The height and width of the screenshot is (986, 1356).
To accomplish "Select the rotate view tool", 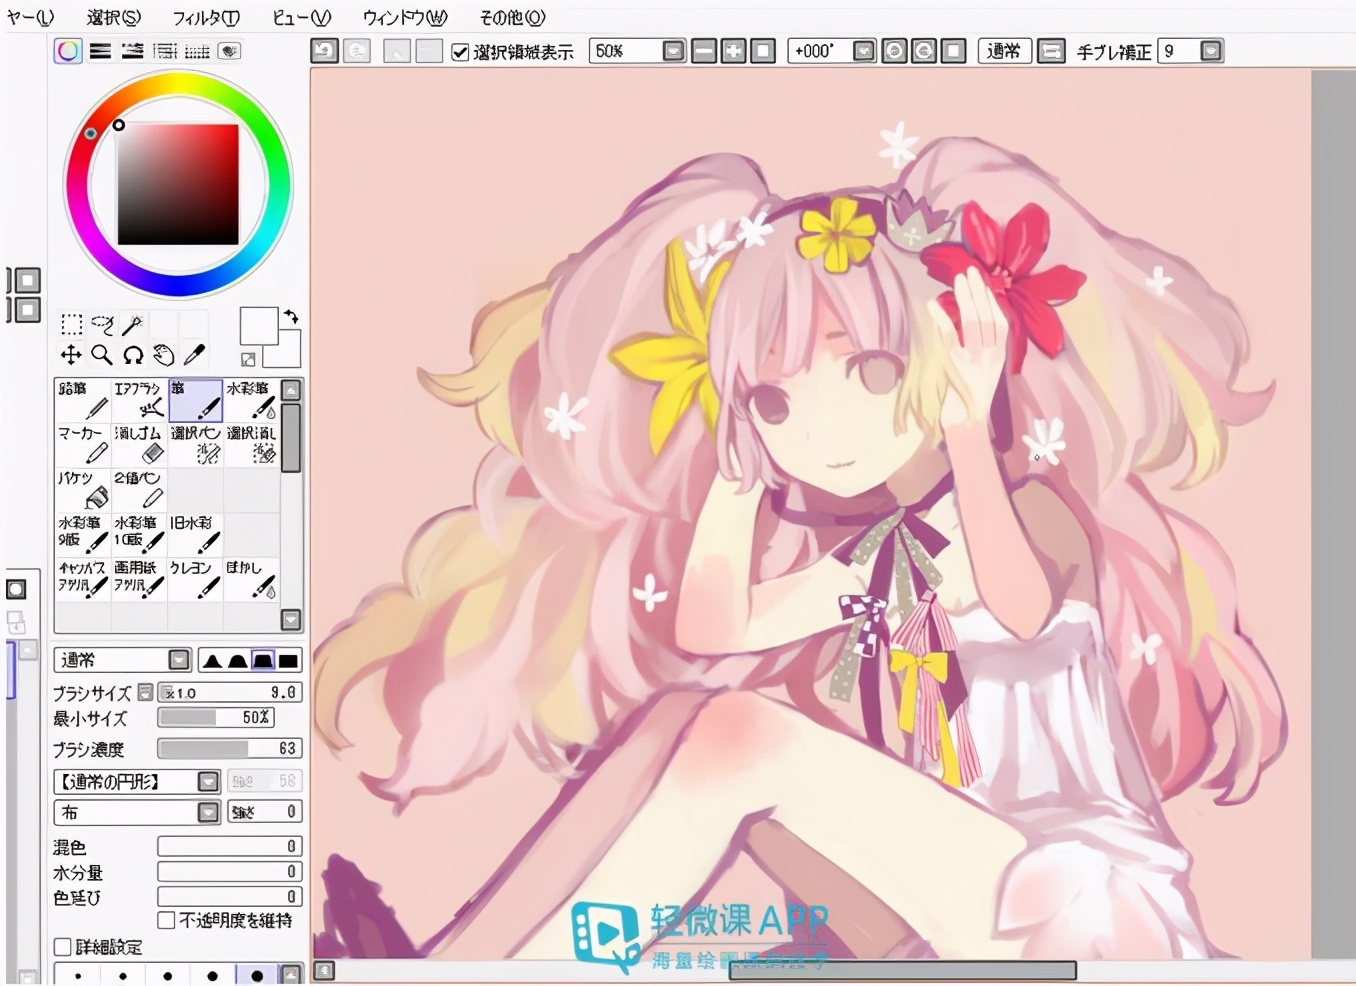I will (133, 354).
